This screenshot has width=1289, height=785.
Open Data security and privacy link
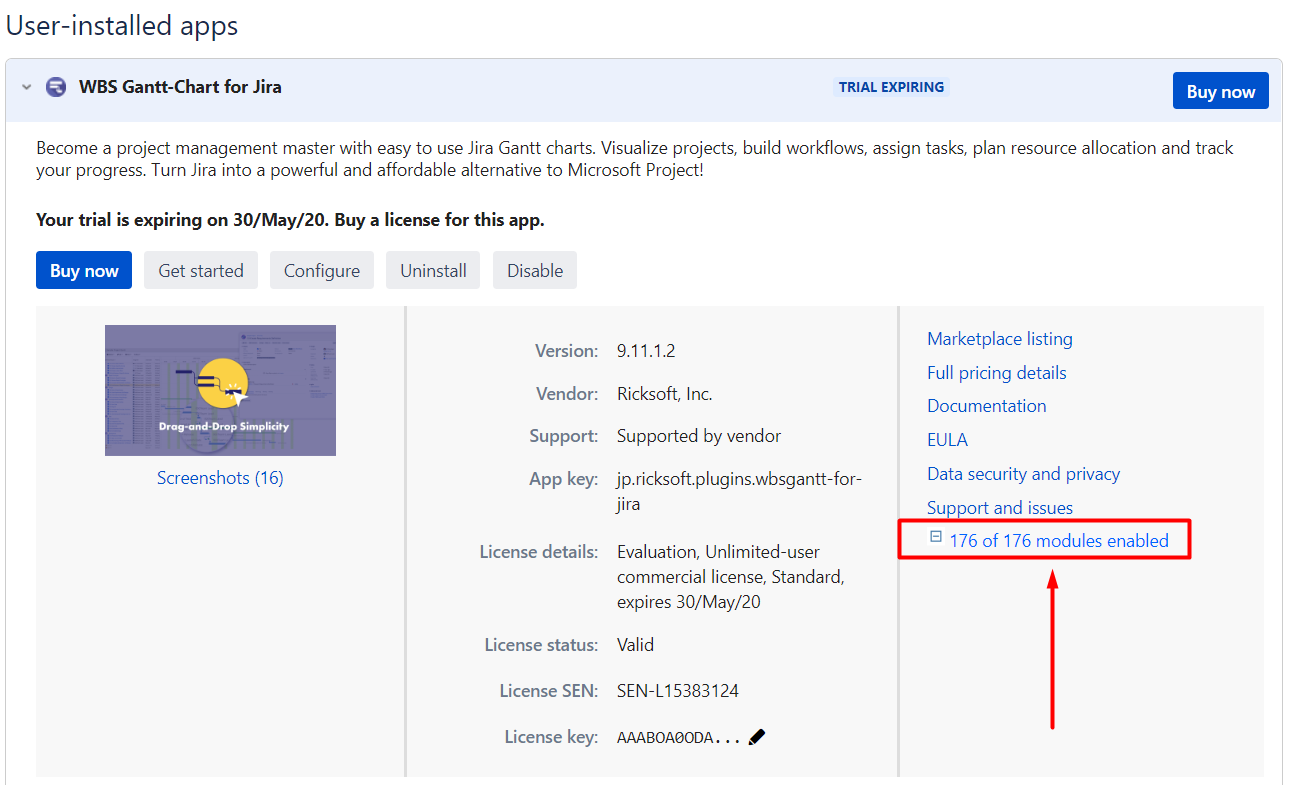[x=1023, y=474]
